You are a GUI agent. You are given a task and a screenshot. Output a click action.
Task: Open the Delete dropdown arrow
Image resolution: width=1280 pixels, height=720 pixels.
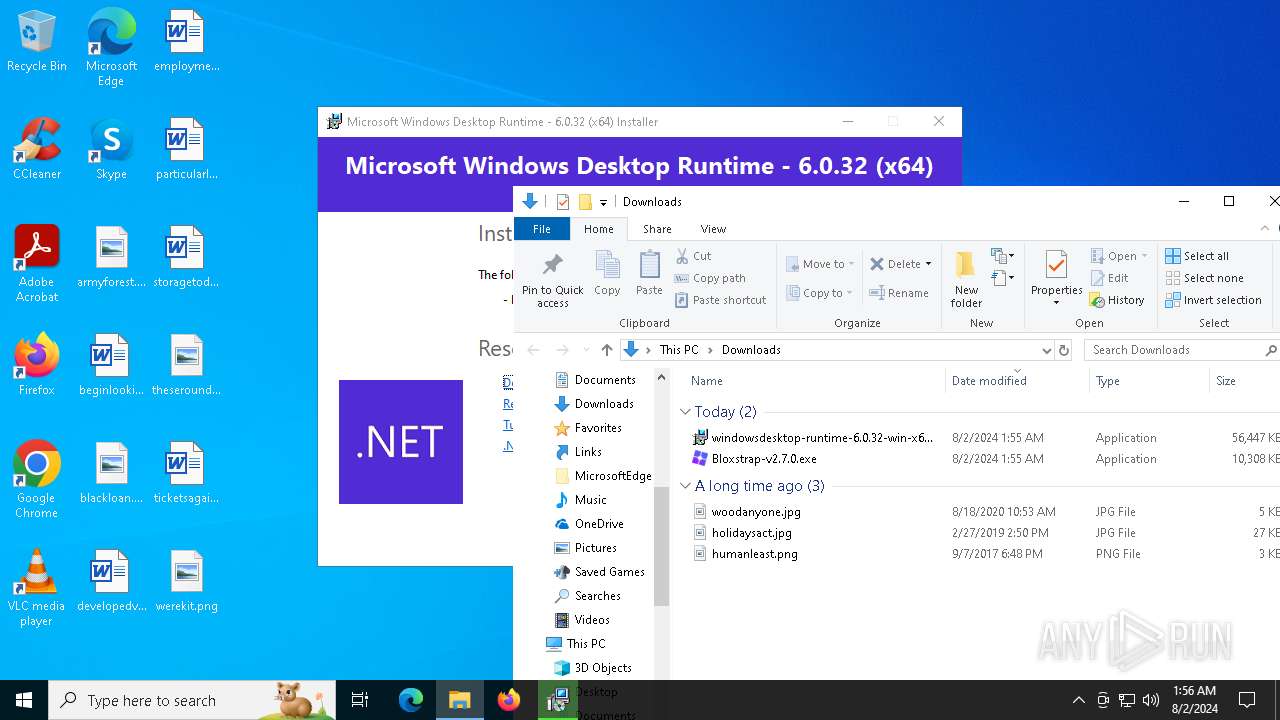tap(928, 264)
